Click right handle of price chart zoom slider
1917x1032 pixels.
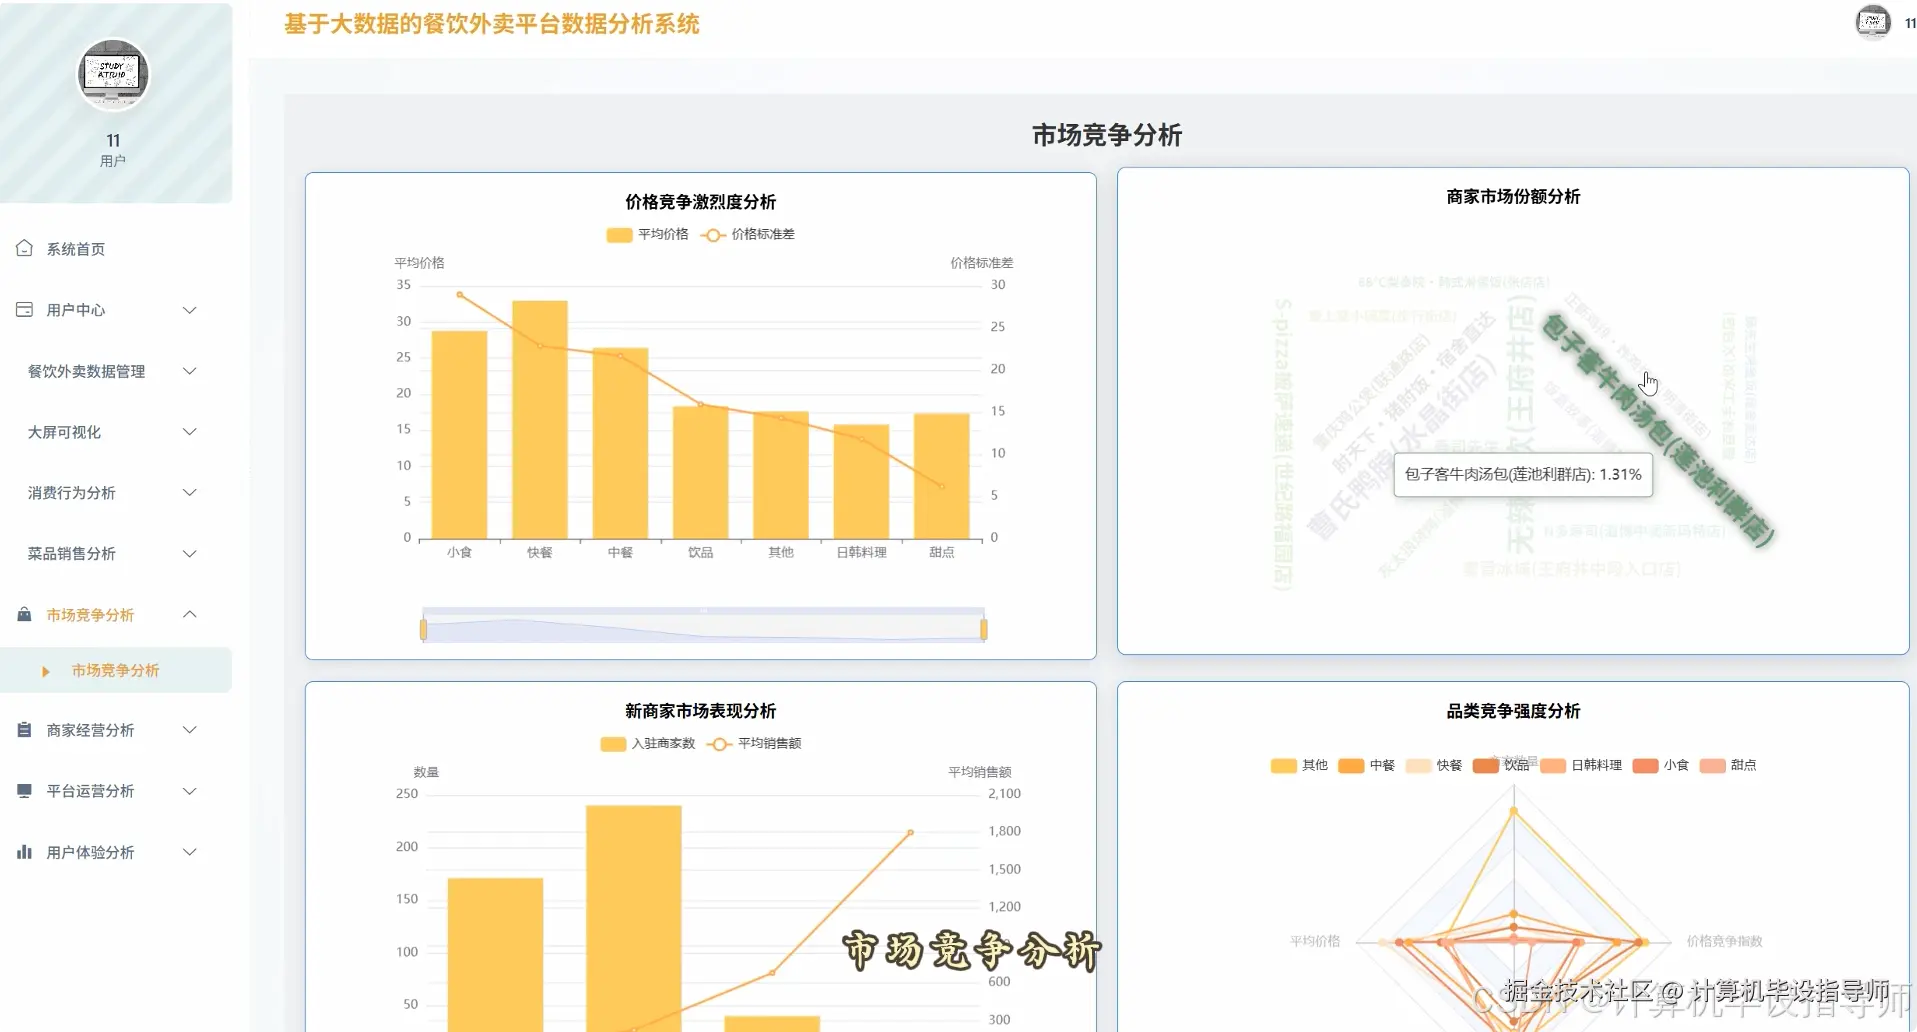point(984,629)
